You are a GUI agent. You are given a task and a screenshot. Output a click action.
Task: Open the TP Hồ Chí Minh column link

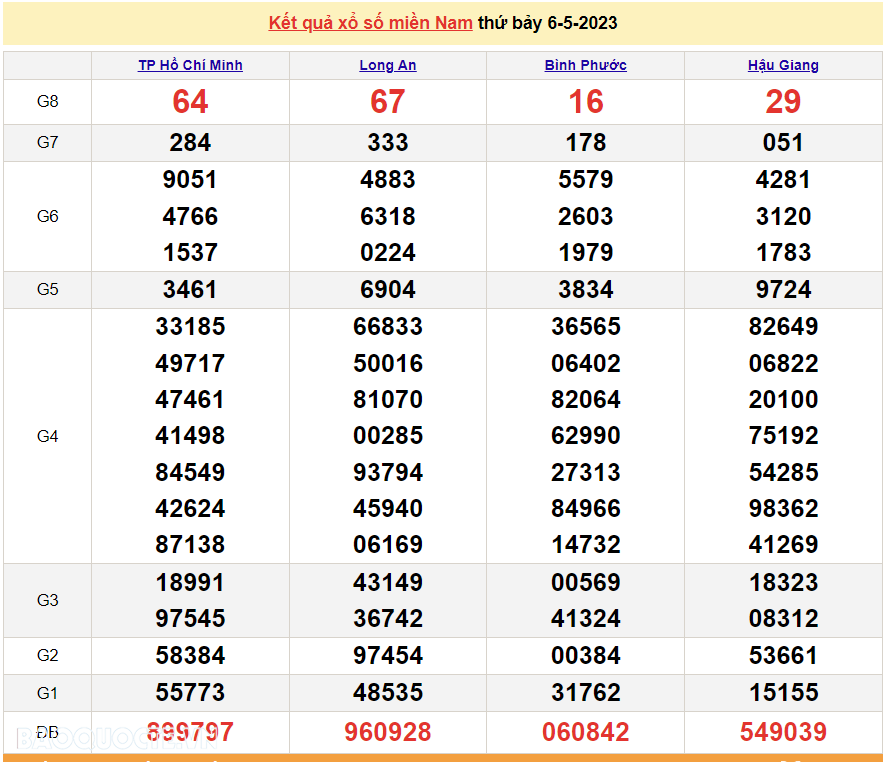pos(189,64)
